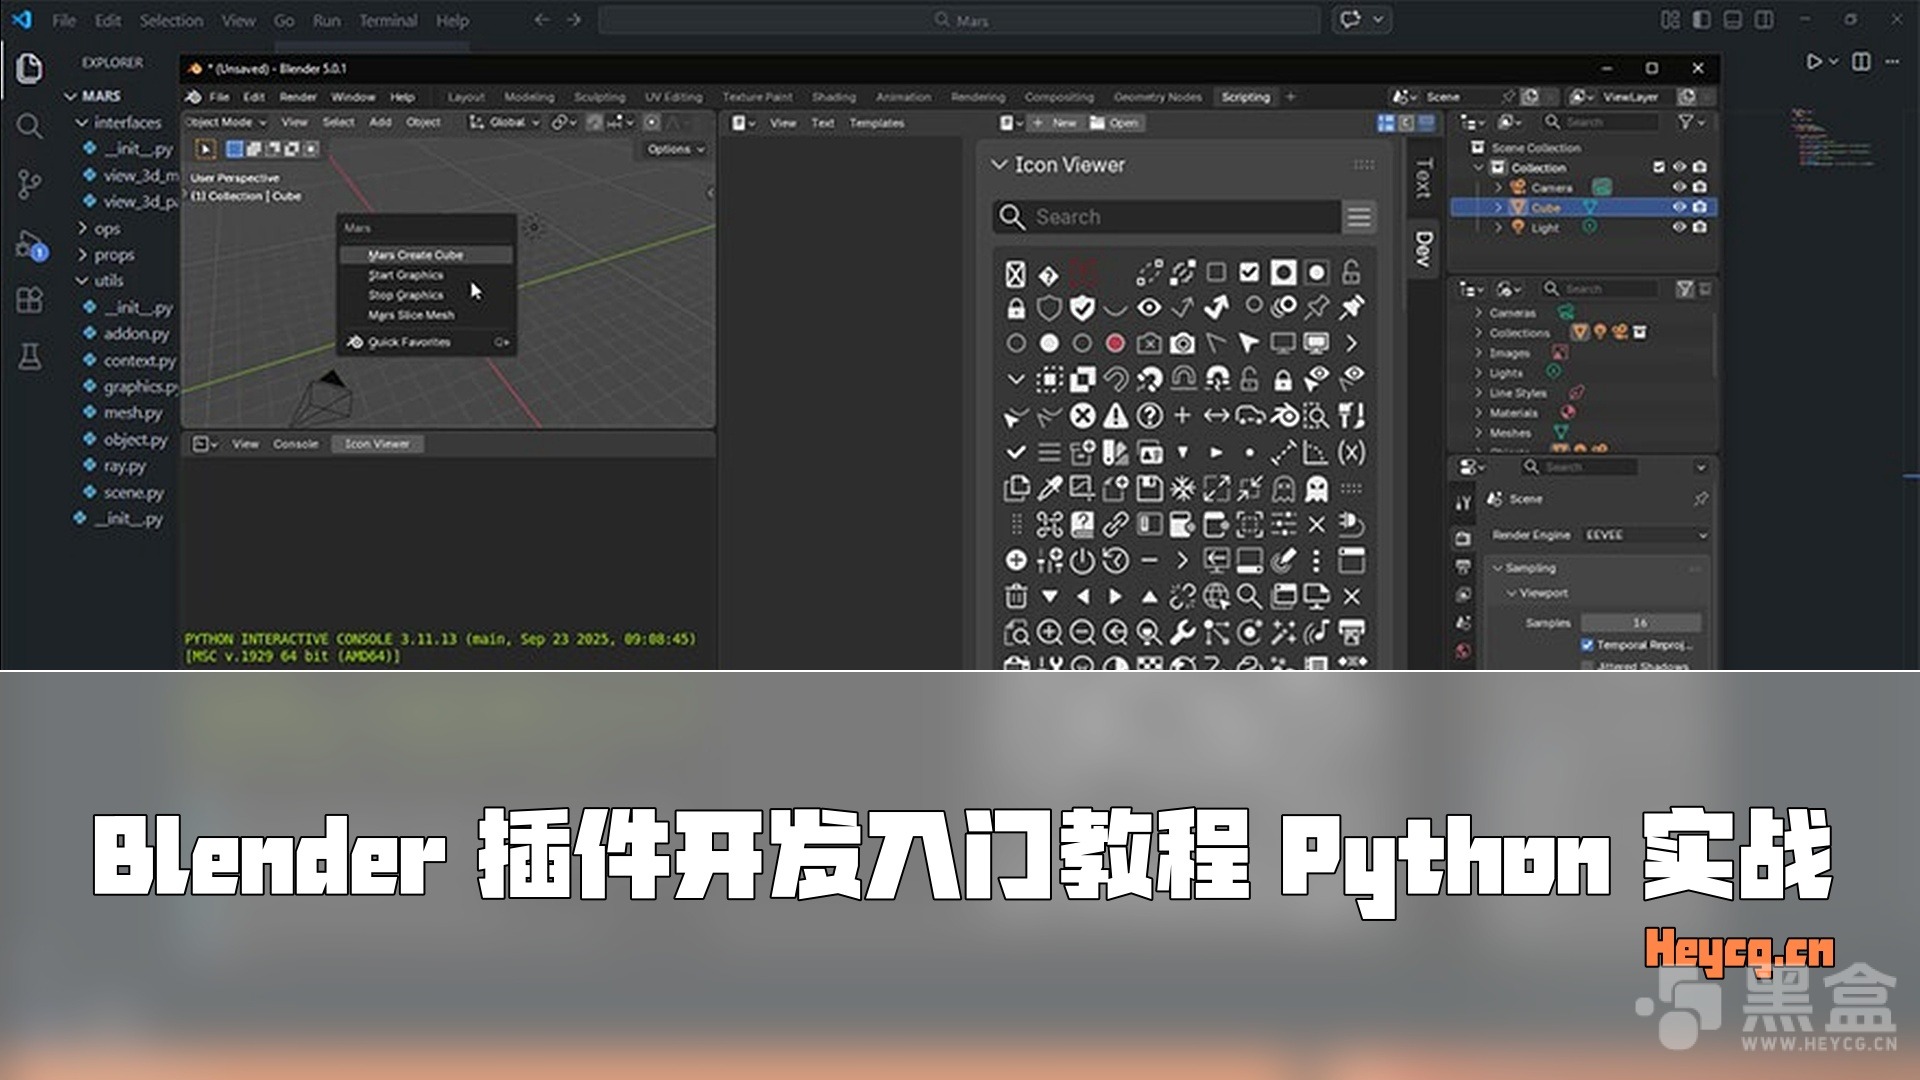
Task: Expand the ops folder in VS Code explorer
Action: [x=84, y=228]
